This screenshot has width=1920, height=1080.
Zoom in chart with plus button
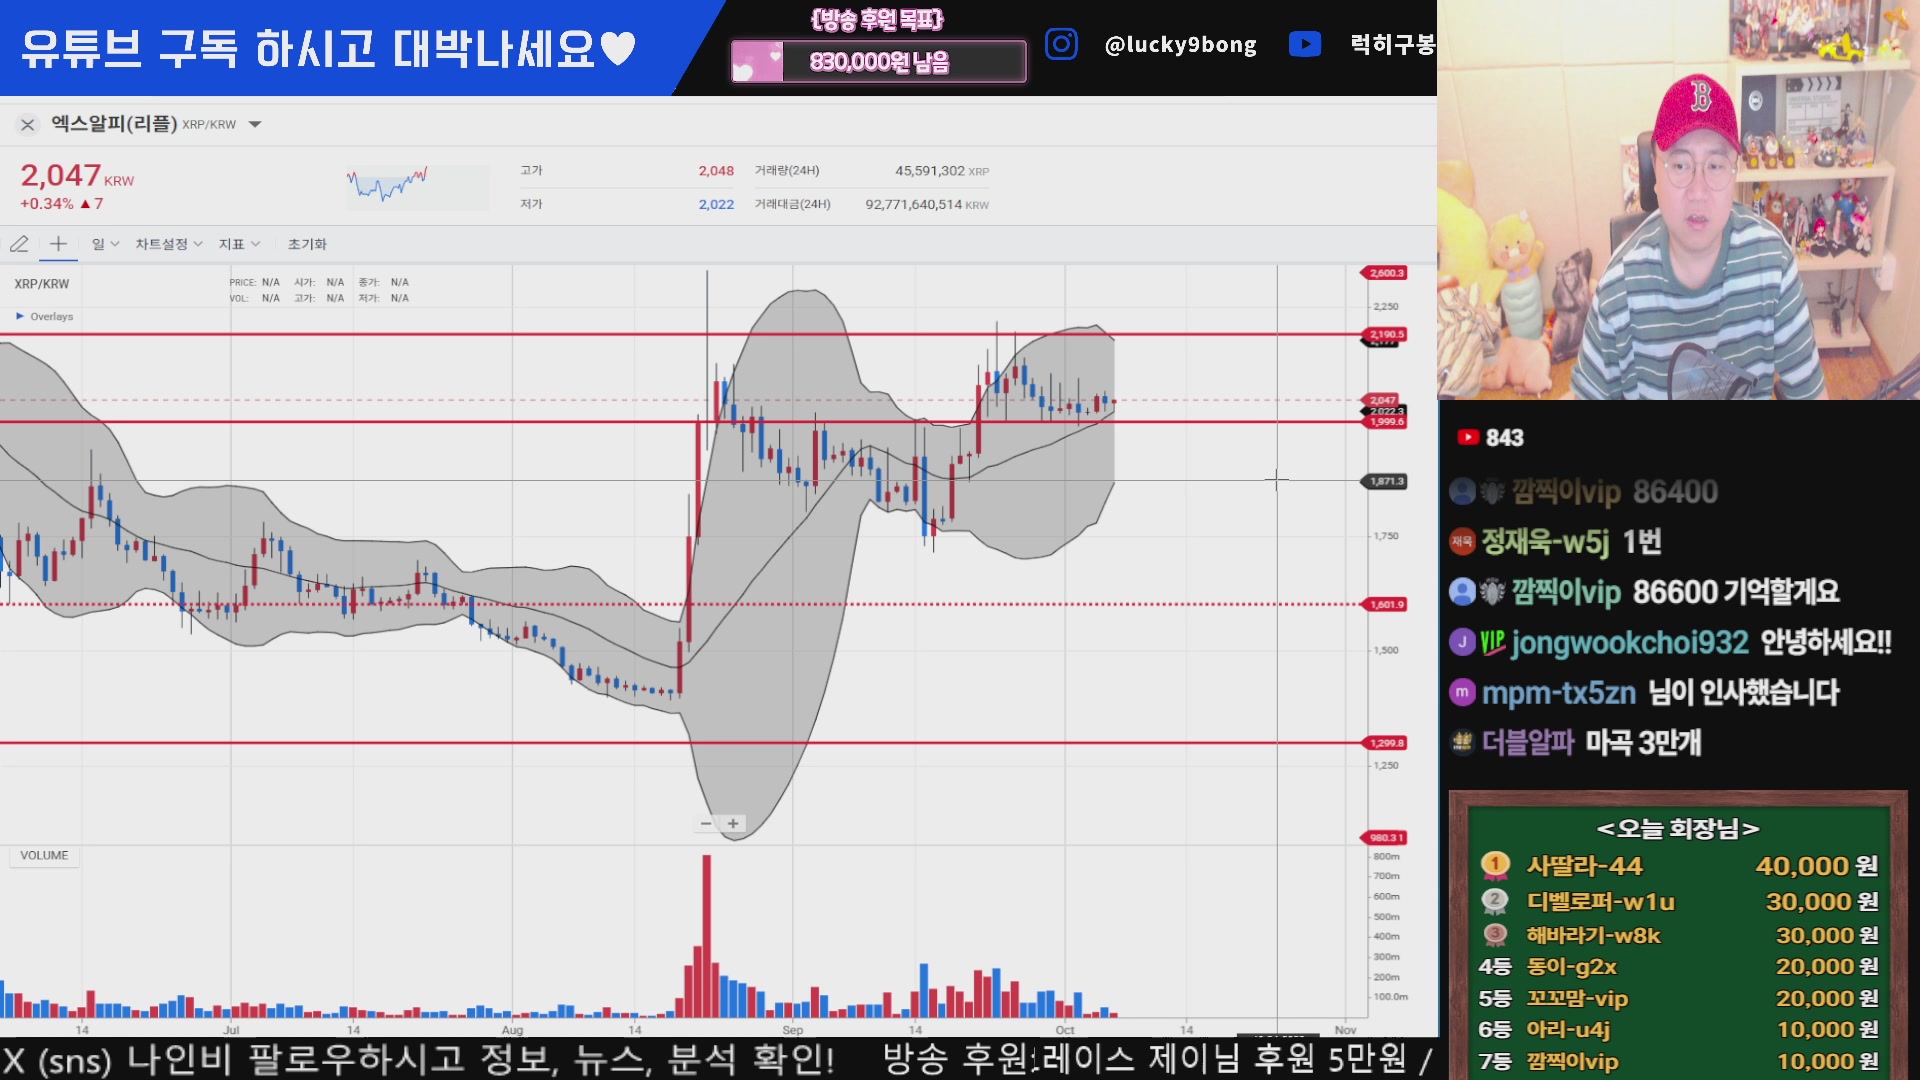(733, 824)
